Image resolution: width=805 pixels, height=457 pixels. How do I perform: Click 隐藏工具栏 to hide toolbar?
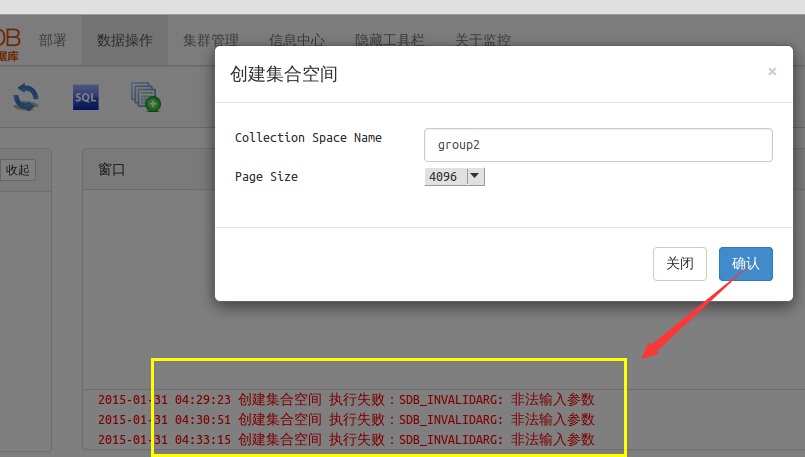(x=390, y=41)
